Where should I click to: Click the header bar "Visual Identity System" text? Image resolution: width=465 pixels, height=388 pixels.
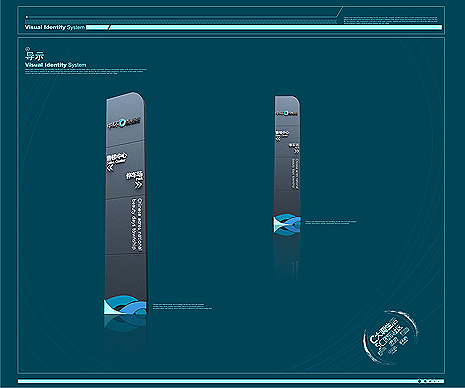(55, 27)
